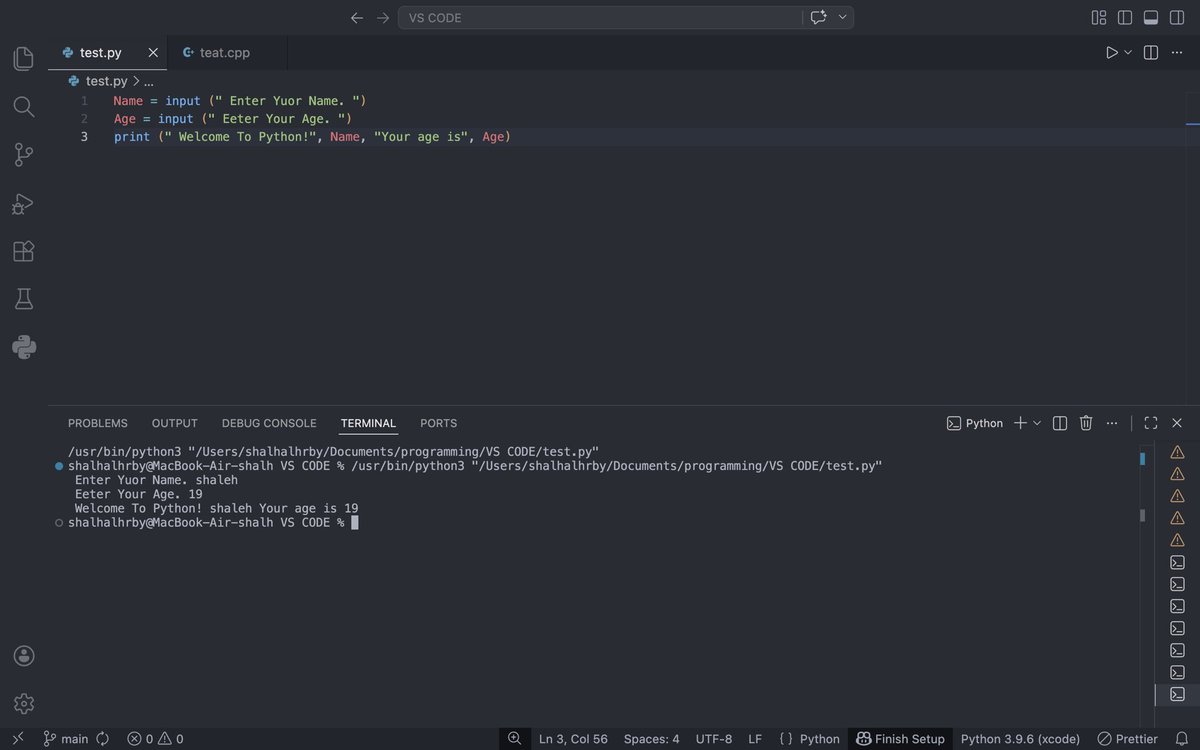Open the run options dropdown arrow

1128,53
